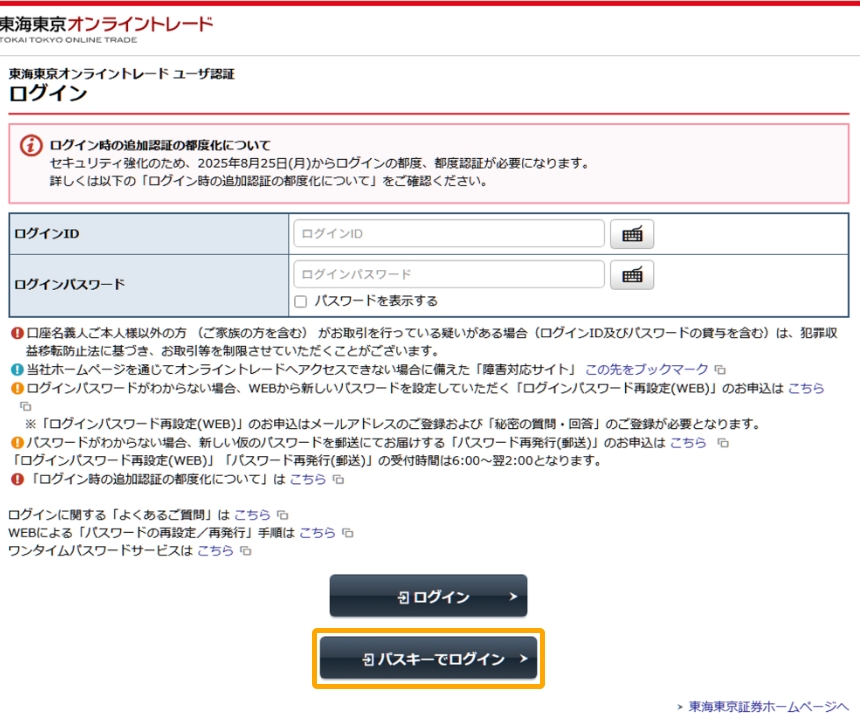Go to 東海東京証券ホームページへ link
Screen dimensions: 860x715
768,706
